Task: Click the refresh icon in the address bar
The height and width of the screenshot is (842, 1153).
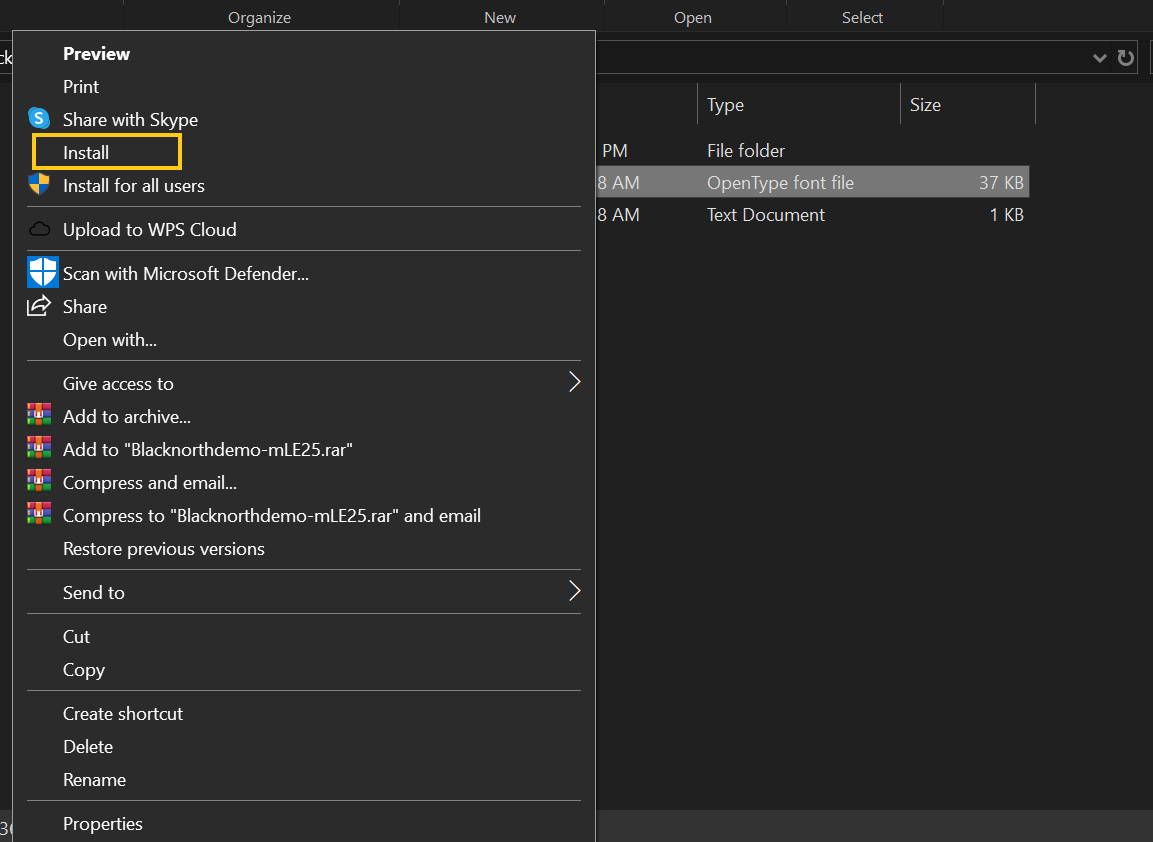Action: (x=1126, y=57)
